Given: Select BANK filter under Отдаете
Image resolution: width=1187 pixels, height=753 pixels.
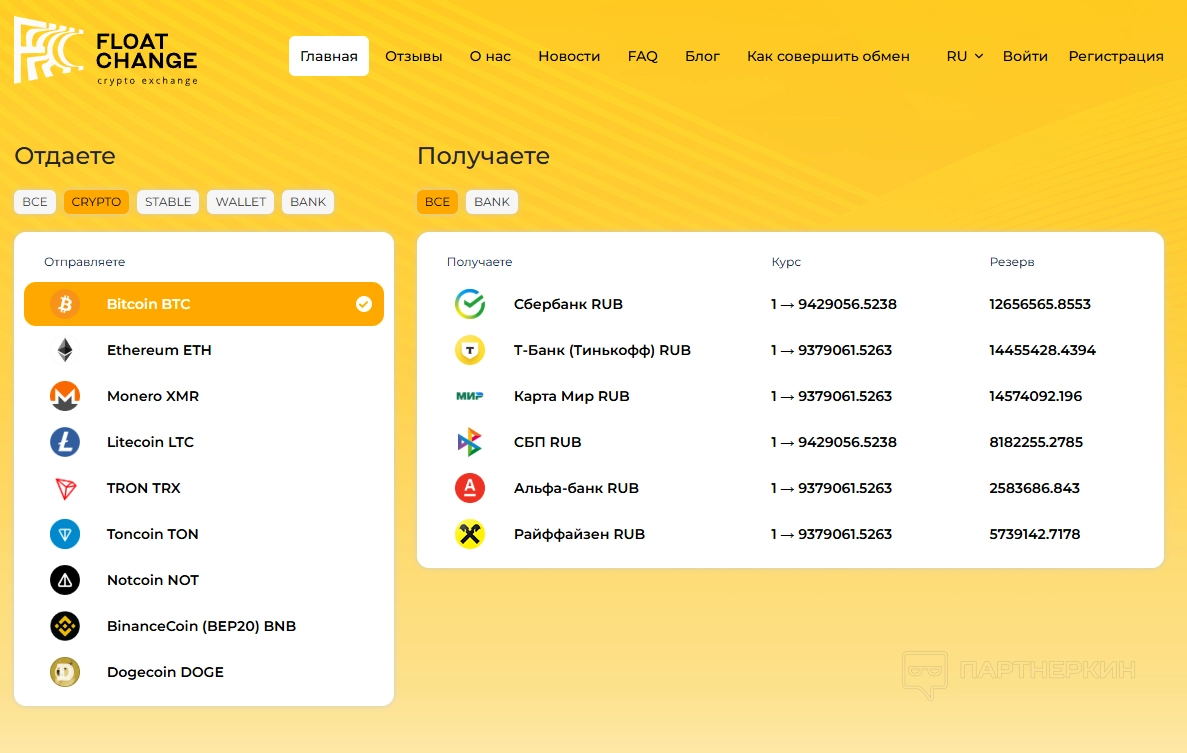Looking at the screenshot, I should click(x=308, y=202).
